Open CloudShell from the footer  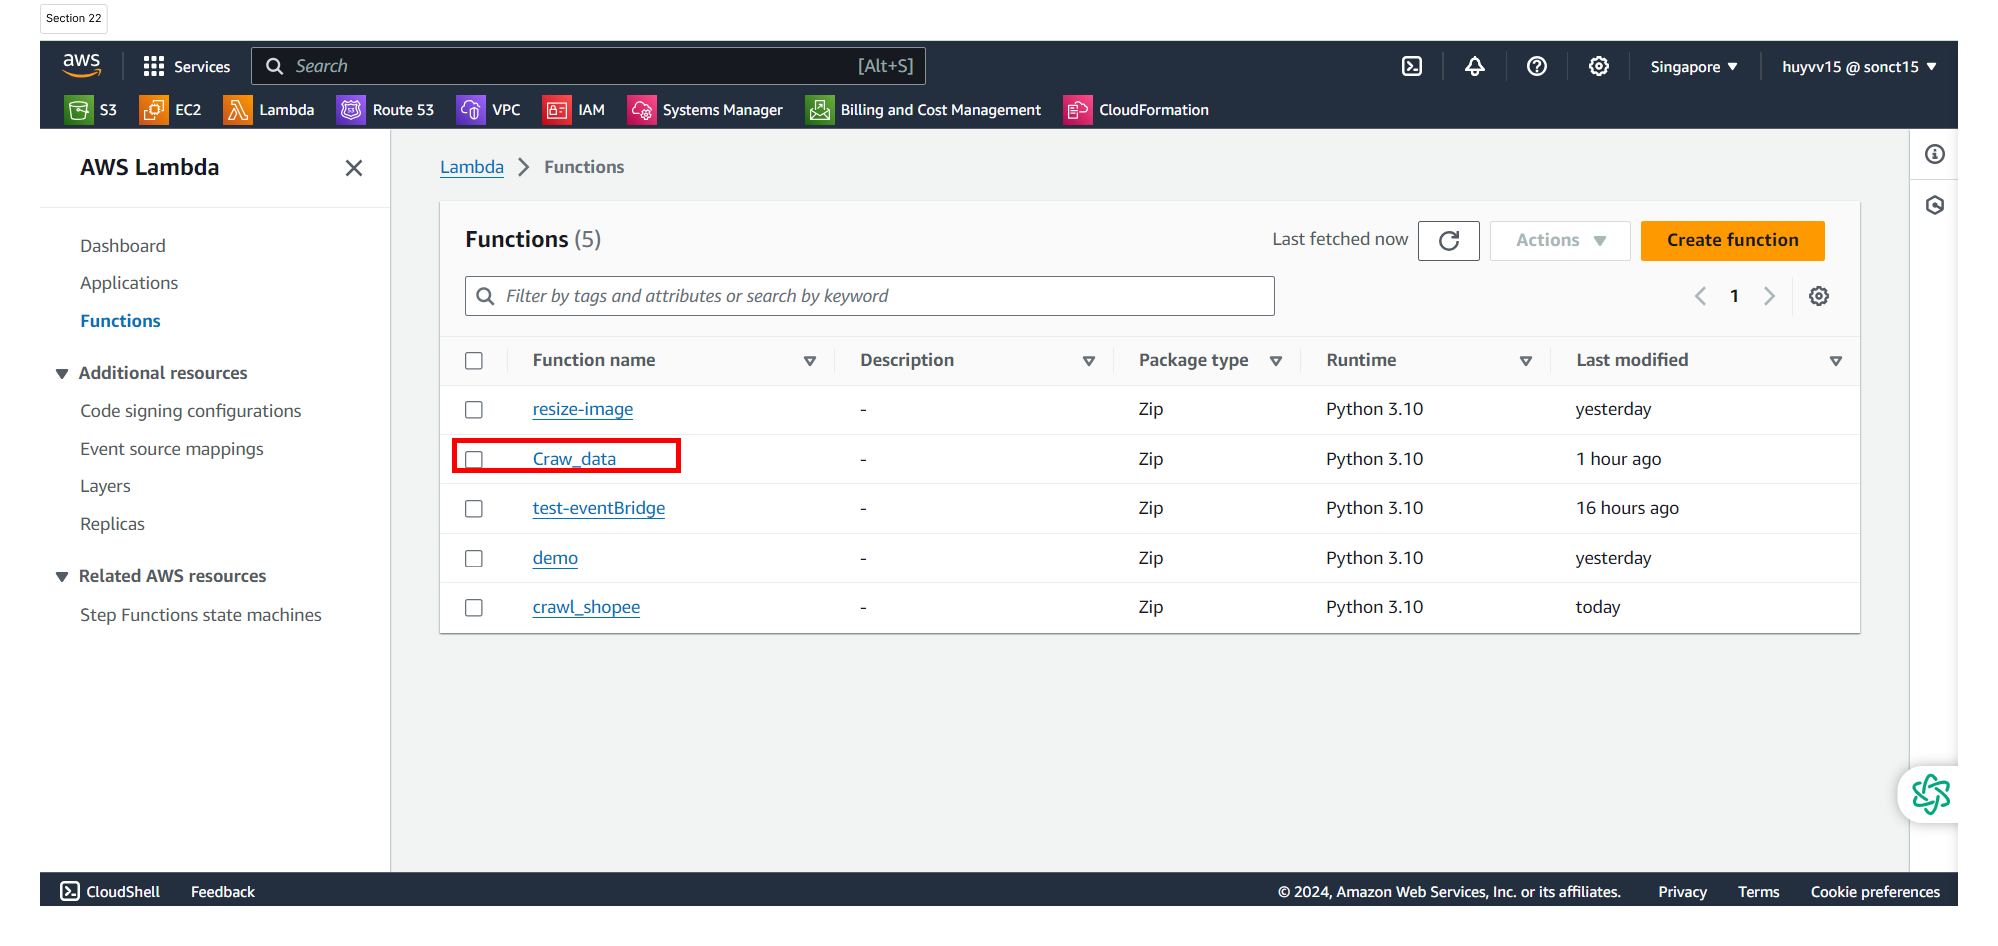point(110,891)
